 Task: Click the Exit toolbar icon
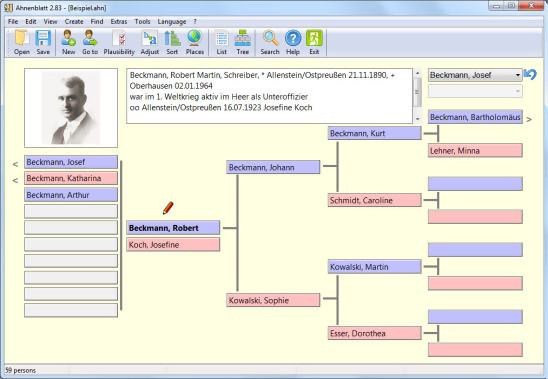pos(314,42)
